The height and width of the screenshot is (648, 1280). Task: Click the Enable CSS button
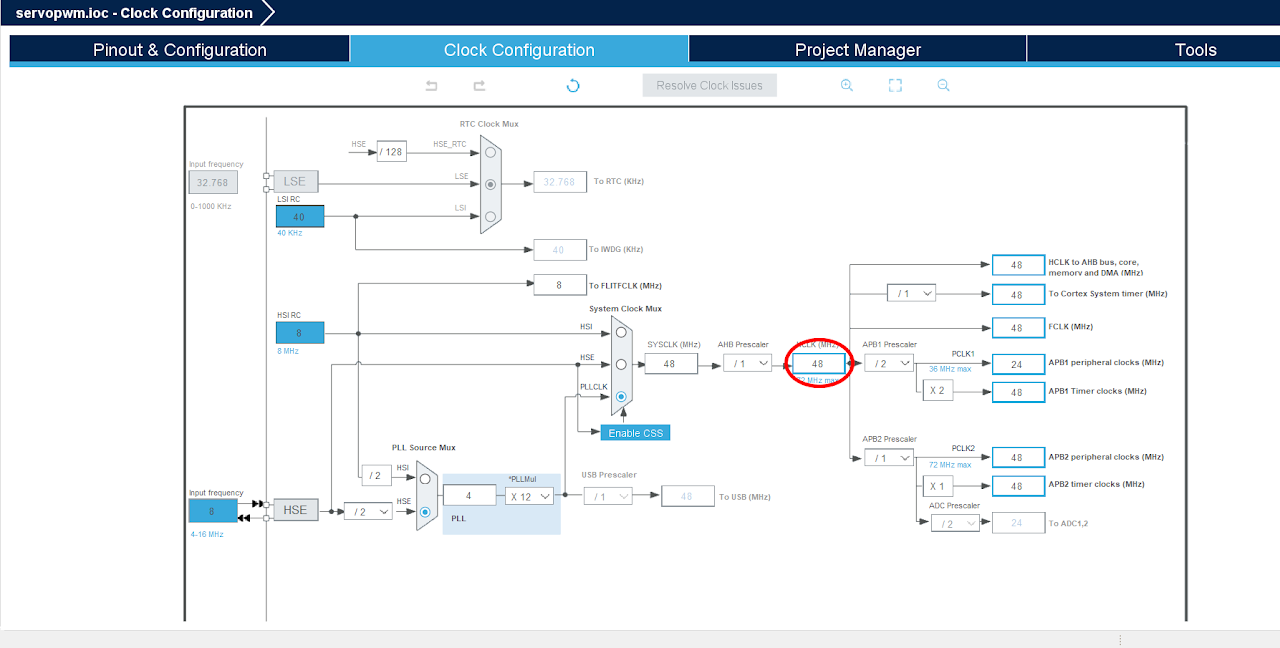pyautogui.click(x=635, y=432)
